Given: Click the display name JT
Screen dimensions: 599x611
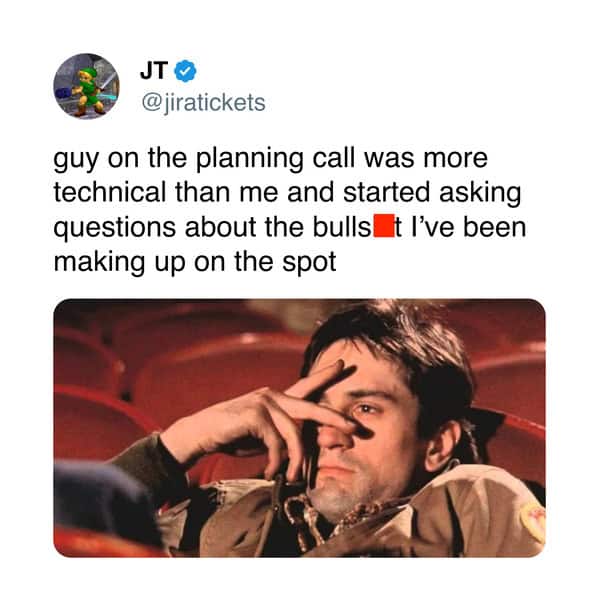Looking at the screenshot, I should [154, 71].
